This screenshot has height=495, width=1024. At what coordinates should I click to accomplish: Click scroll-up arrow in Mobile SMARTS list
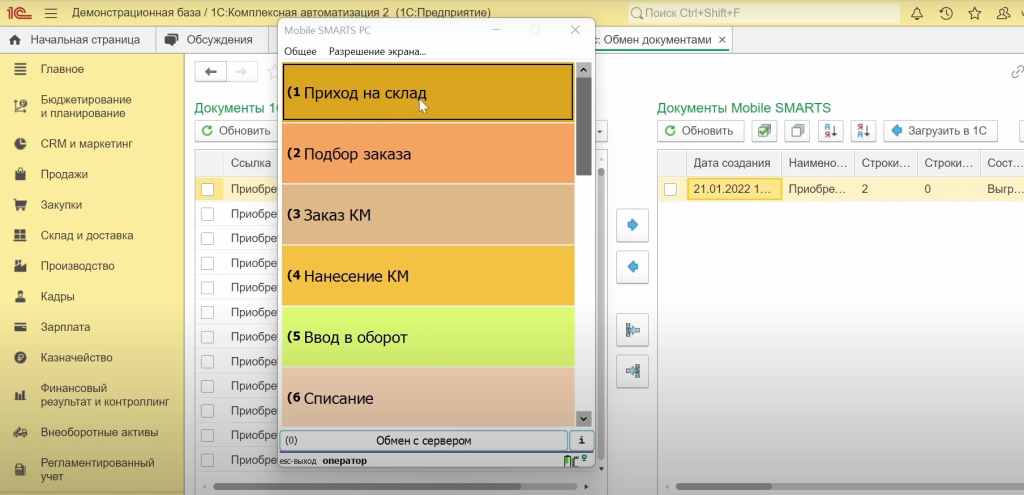tap(584, 69)
